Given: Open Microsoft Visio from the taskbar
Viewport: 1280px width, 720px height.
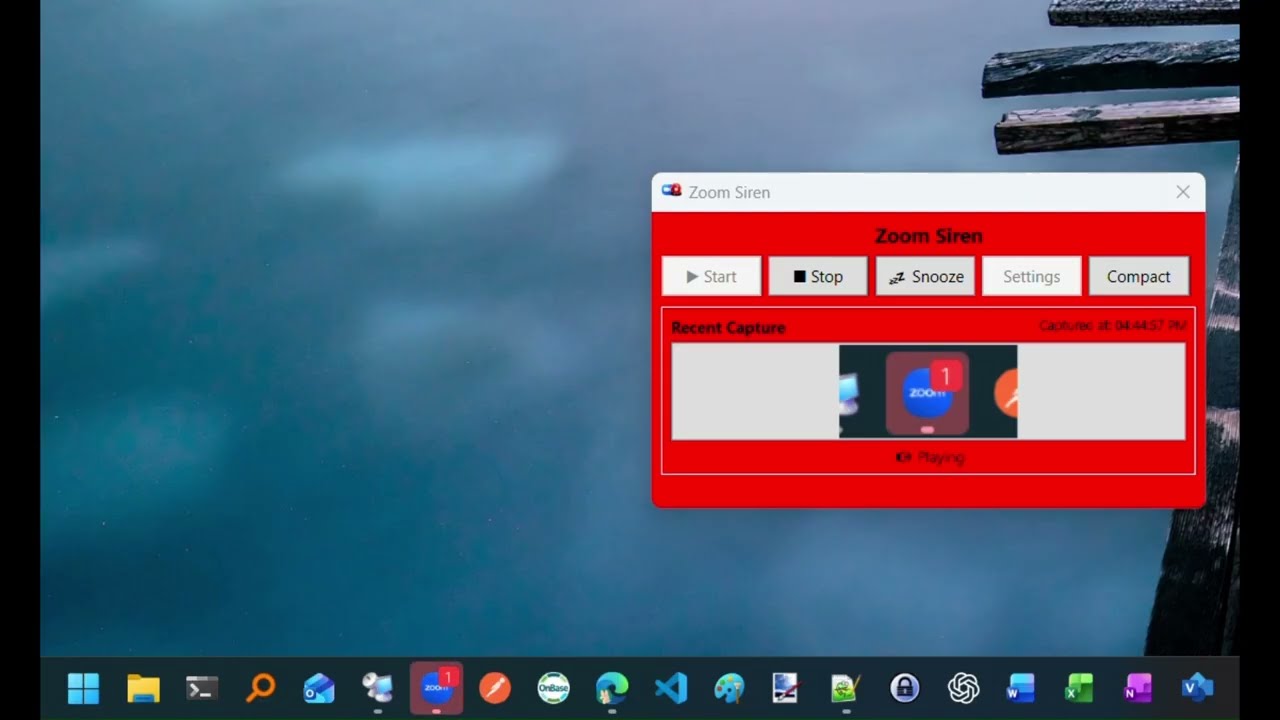Looking at the screenshot, I should pyautogui.click(x=1197, y=688).
